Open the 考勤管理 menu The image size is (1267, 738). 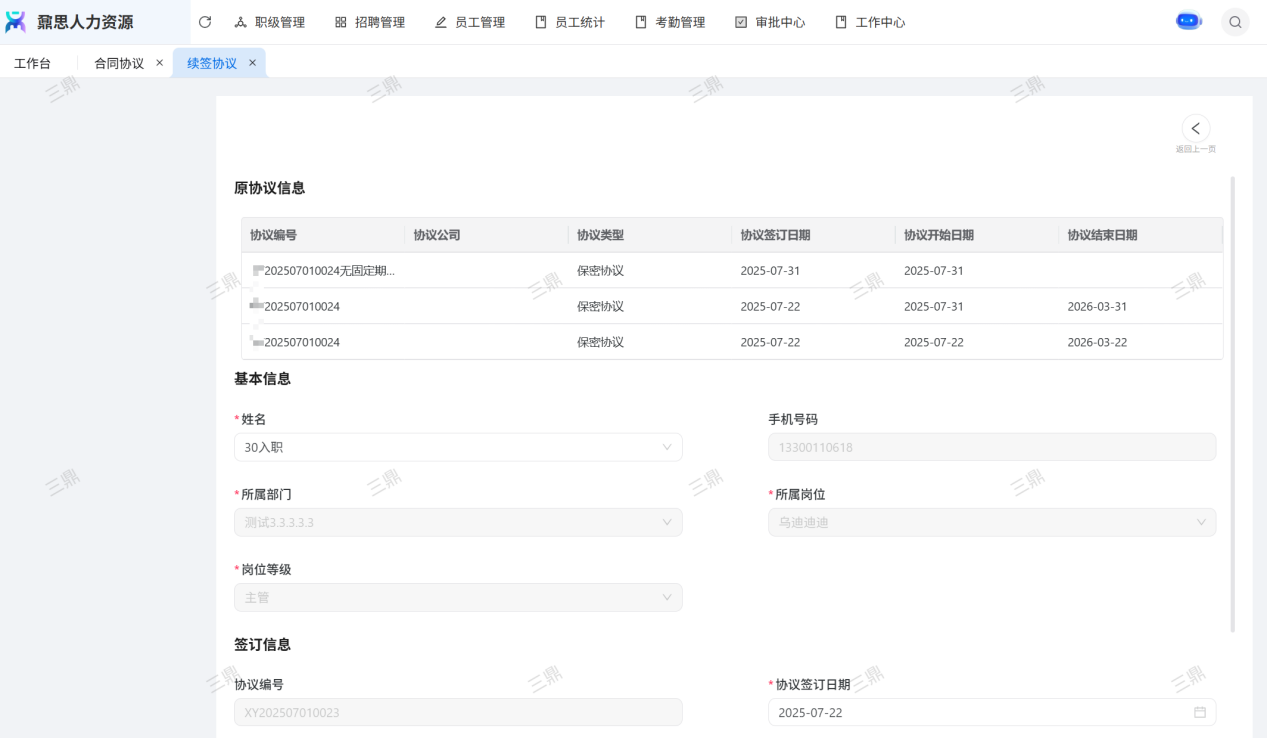point(670,22)
